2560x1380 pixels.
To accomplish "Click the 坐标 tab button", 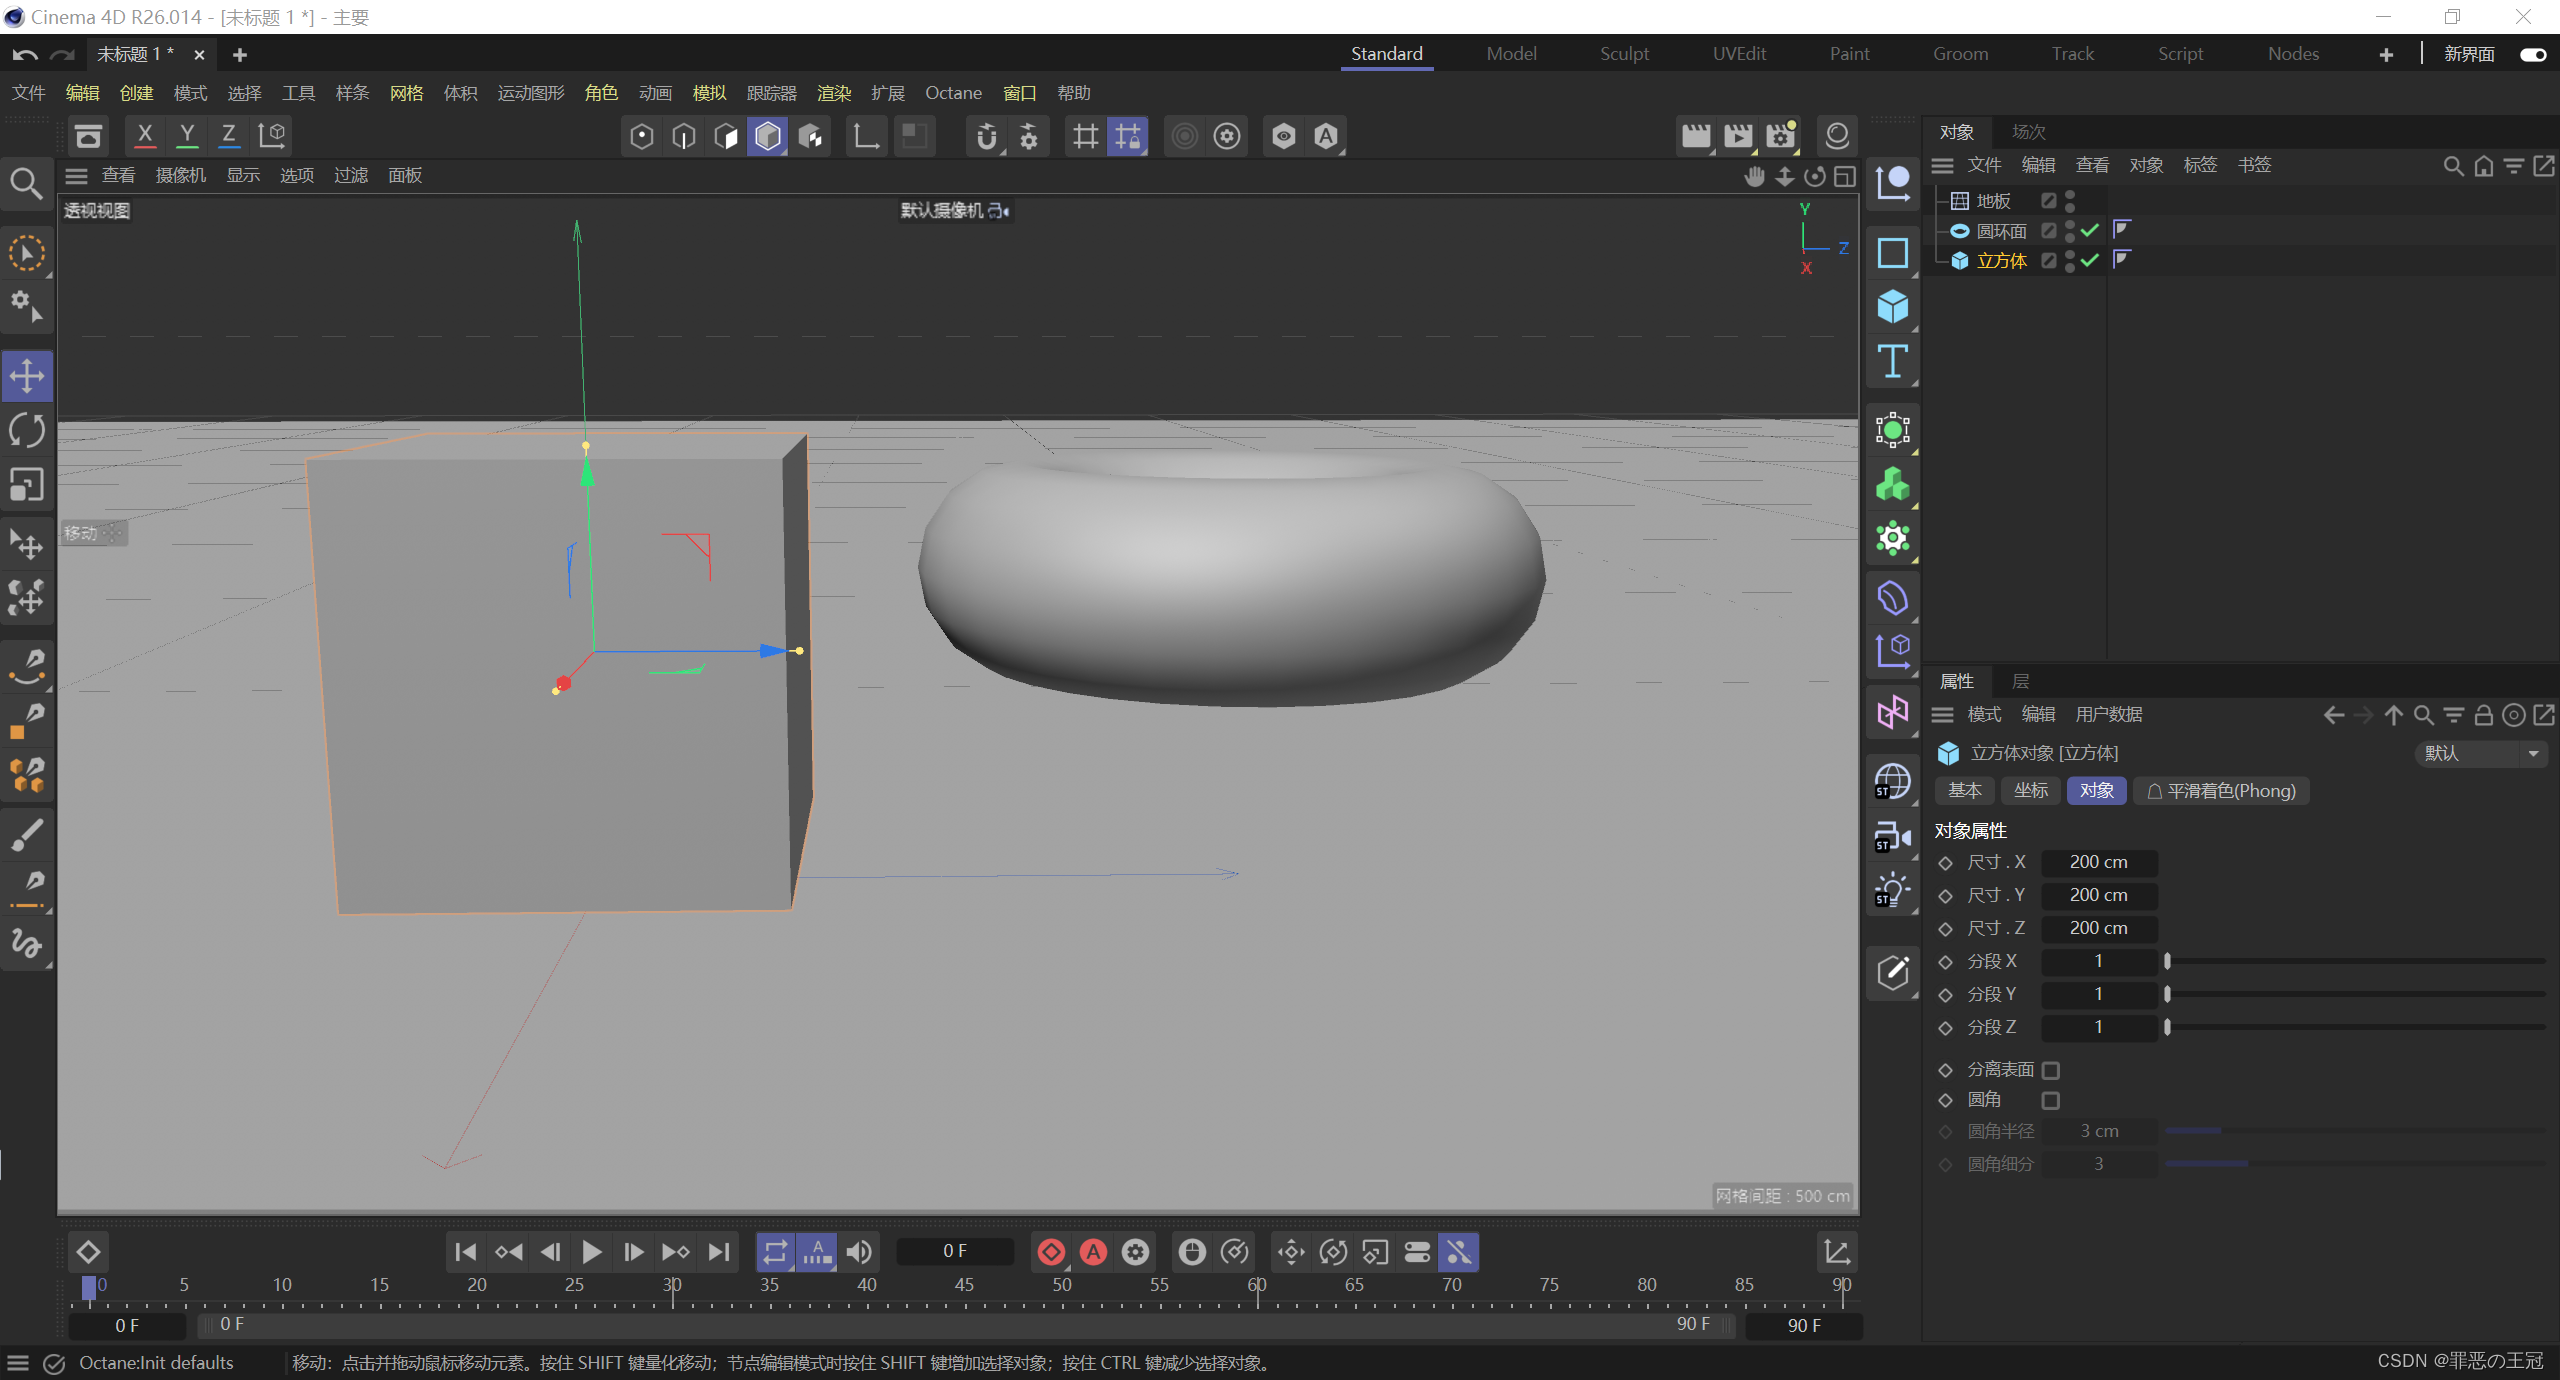I will click(x=2030, y=791).
